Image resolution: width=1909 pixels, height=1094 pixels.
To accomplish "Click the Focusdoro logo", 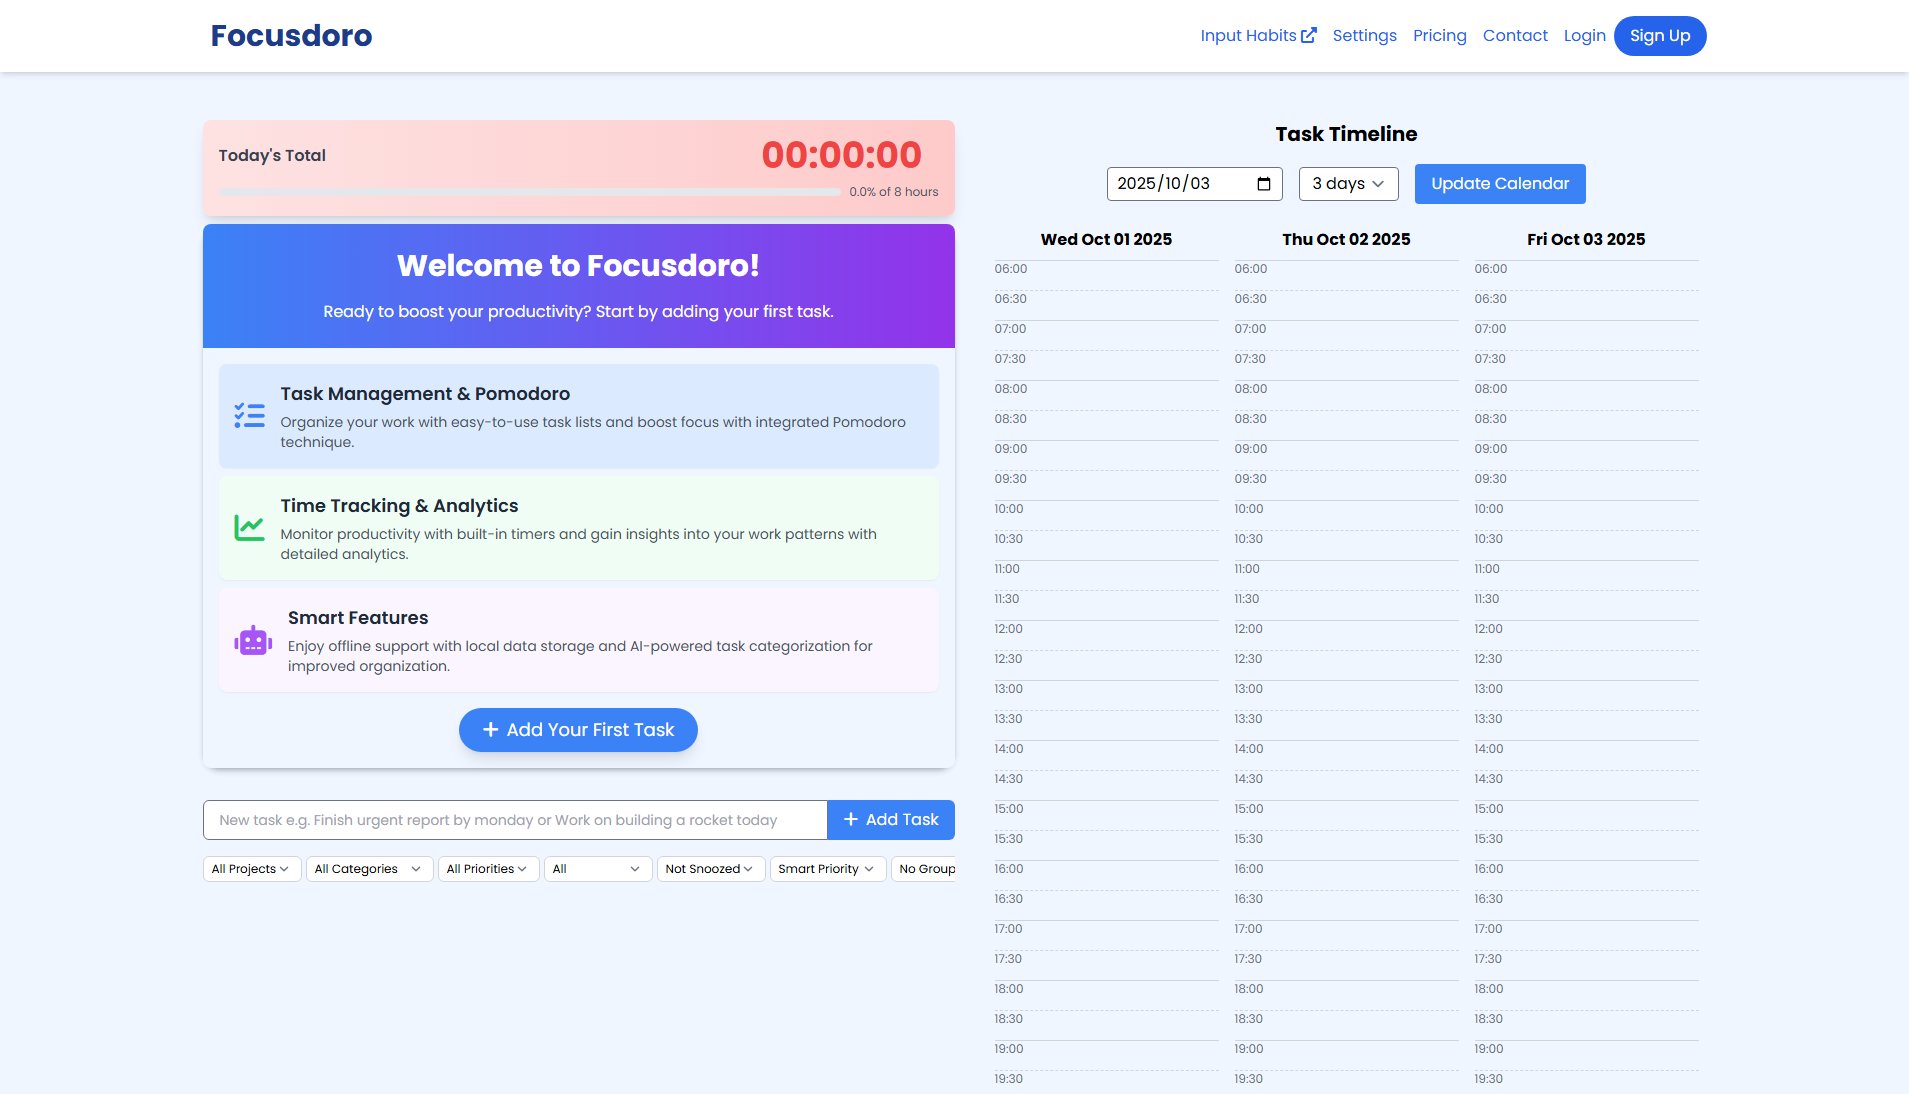I will pyautogui.click(x=291, y=36).
